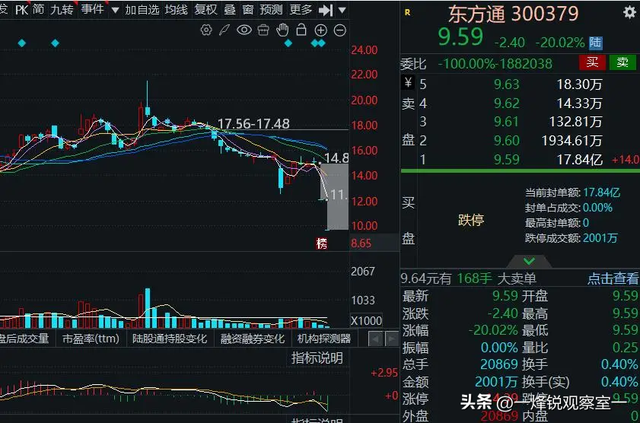This screenshot has height=423, width=640.
Task: Open the toolbox icon
Action: 263,30
